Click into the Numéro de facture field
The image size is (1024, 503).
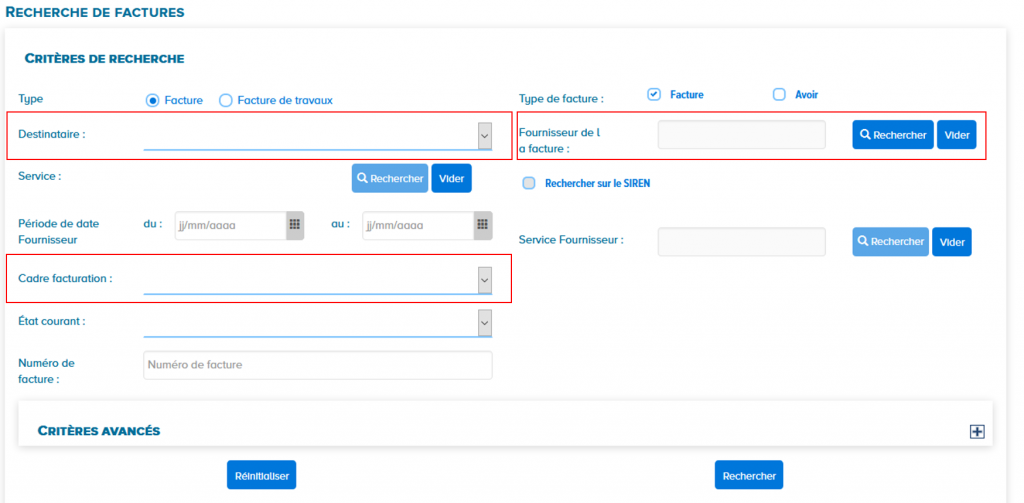coord(318,365)
